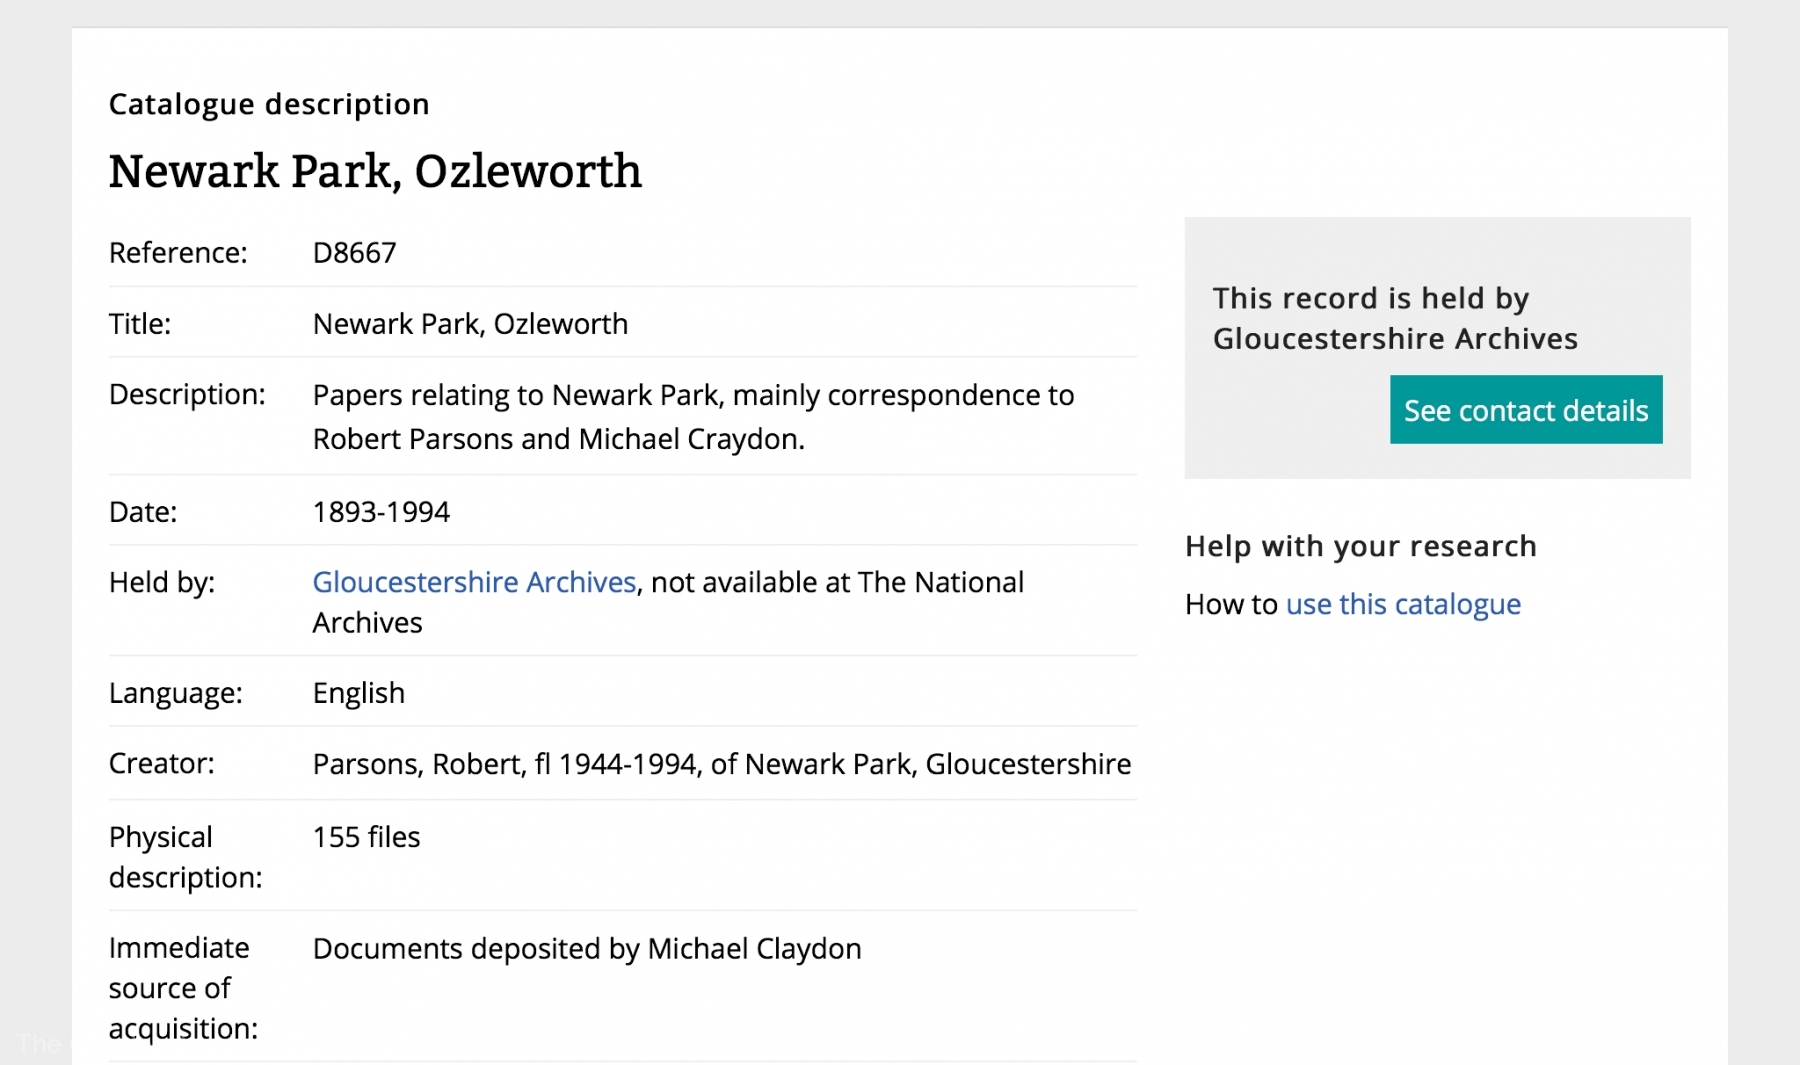
Task: Click 'Documents deposited by Michael Claydon' text
Action: point(586,949)
